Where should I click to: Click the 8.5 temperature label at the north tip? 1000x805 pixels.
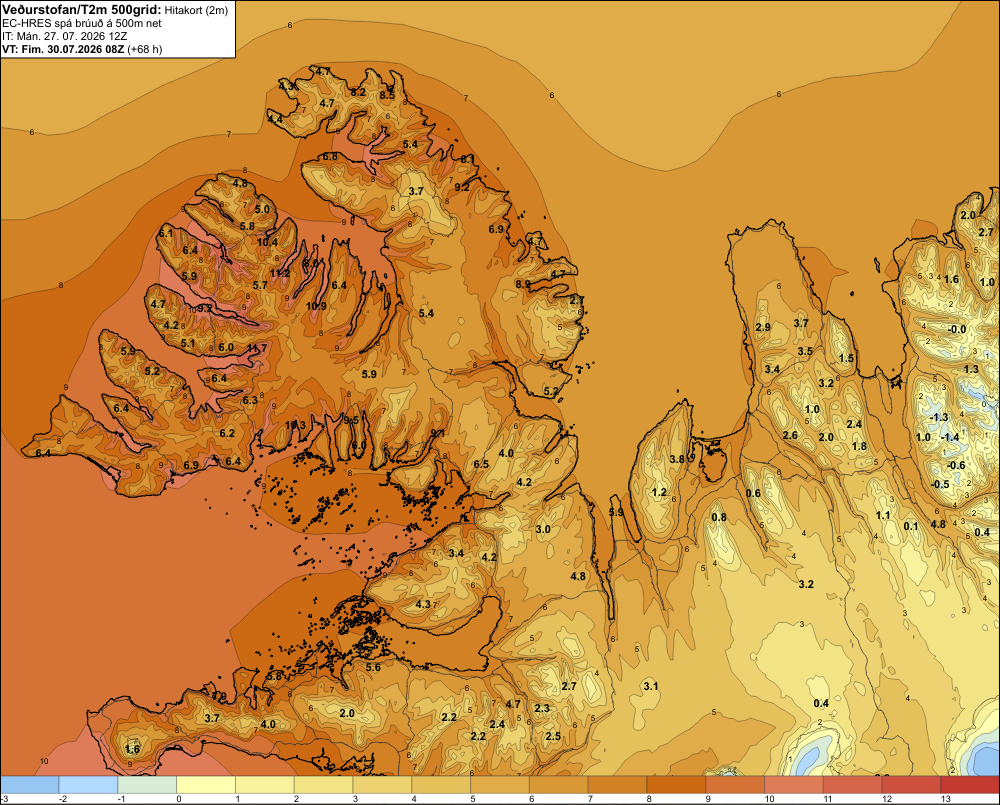386,95
